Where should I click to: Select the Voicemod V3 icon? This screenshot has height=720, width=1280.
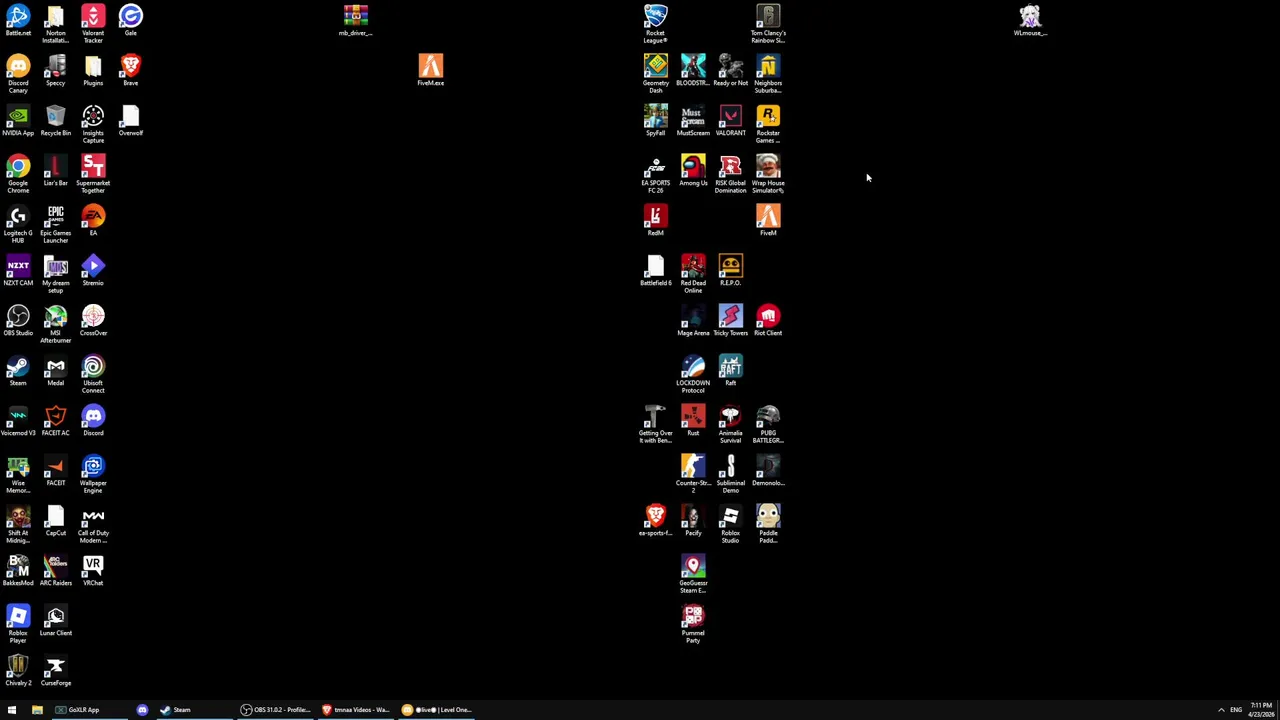coord(18,421)
